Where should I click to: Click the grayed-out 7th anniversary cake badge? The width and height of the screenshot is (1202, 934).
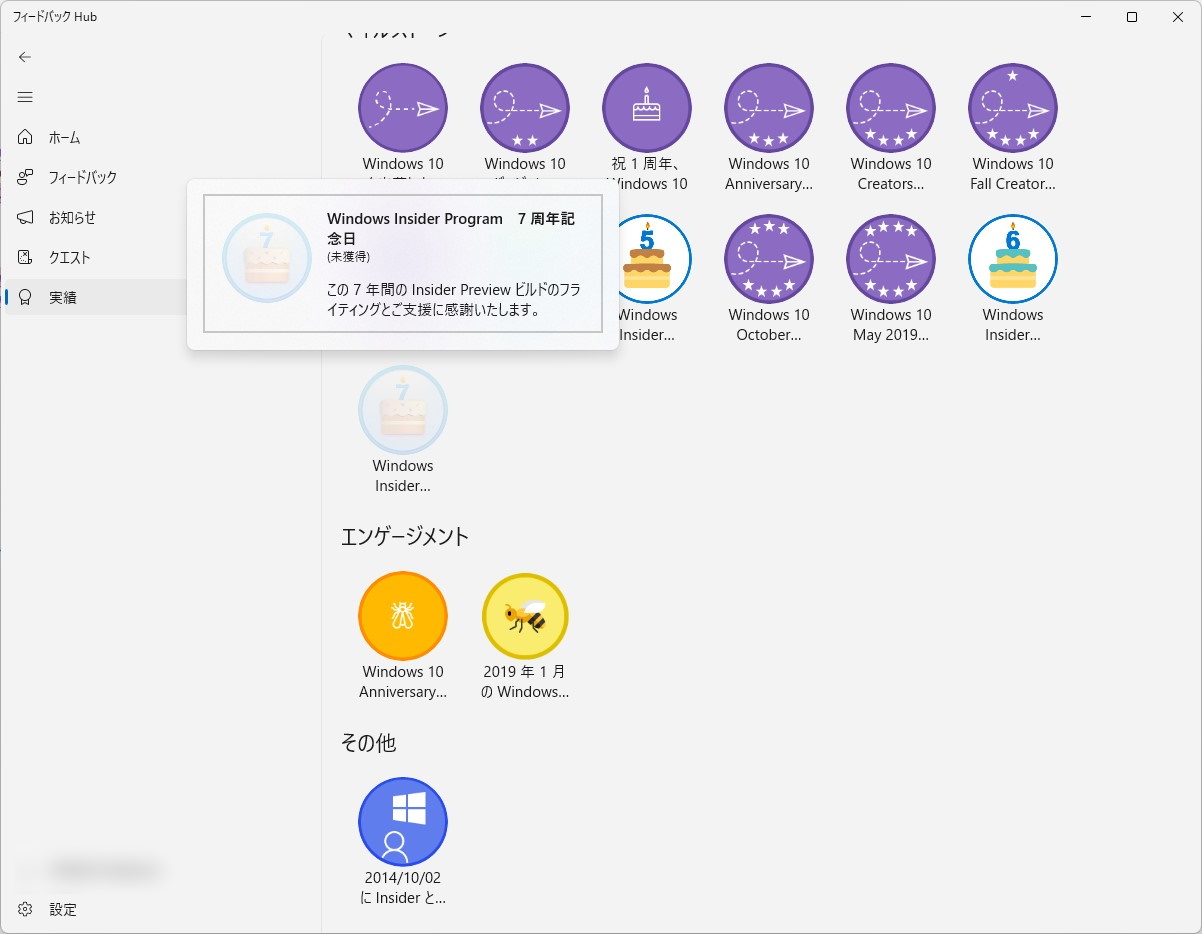[403, 410]
